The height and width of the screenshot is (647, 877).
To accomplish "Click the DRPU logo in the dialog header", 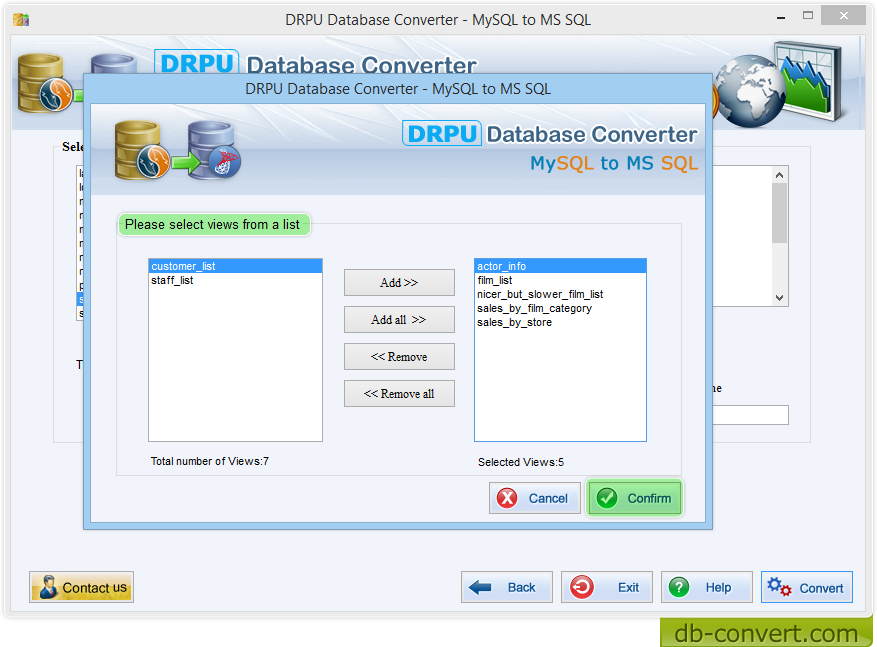I will [442, 134].
